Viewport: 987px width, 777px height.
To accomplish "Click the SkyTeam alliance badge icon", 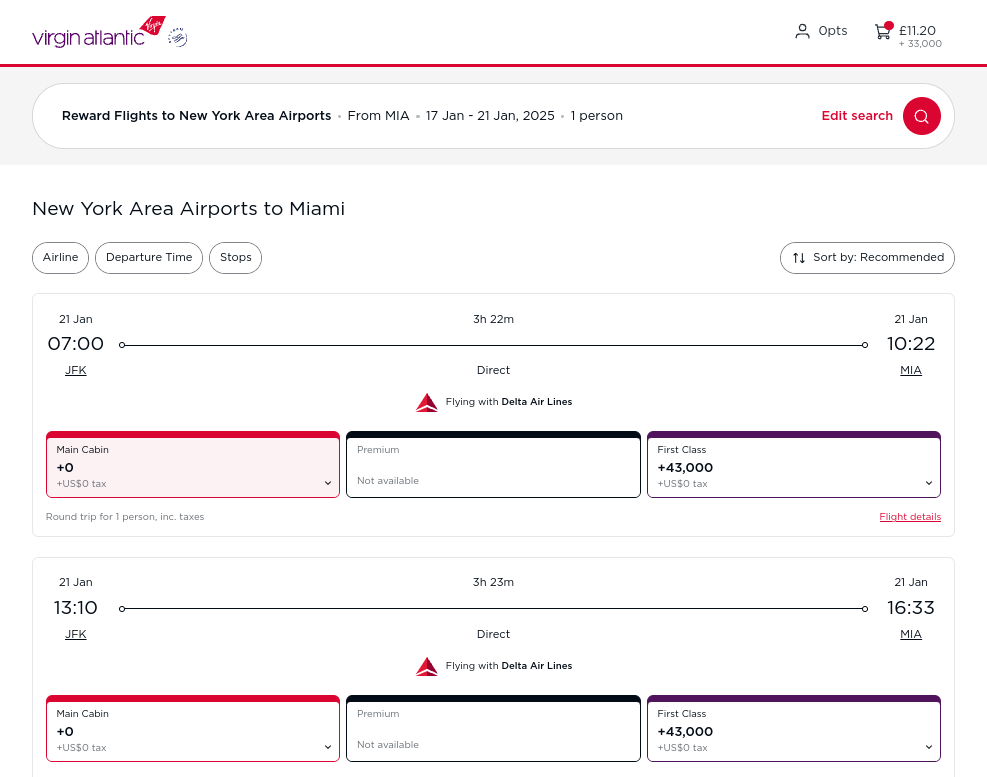I will click(x=178, y=38).
